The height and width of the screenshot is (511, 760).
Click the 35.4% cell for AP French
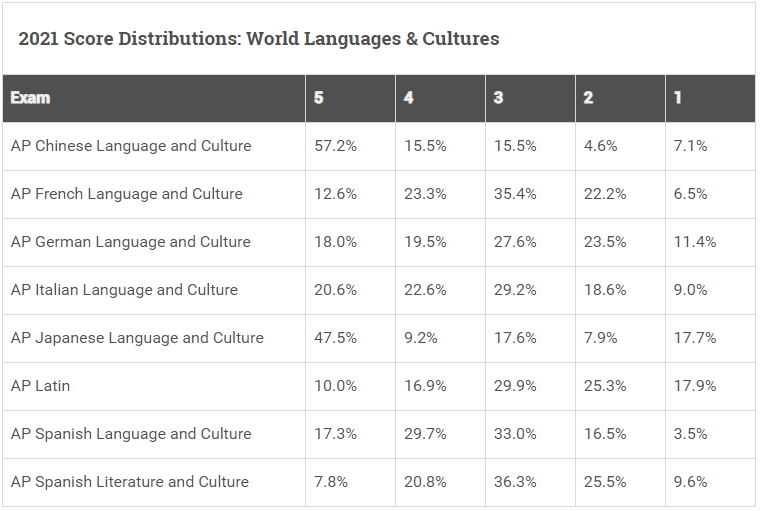(x=515, y=194)
